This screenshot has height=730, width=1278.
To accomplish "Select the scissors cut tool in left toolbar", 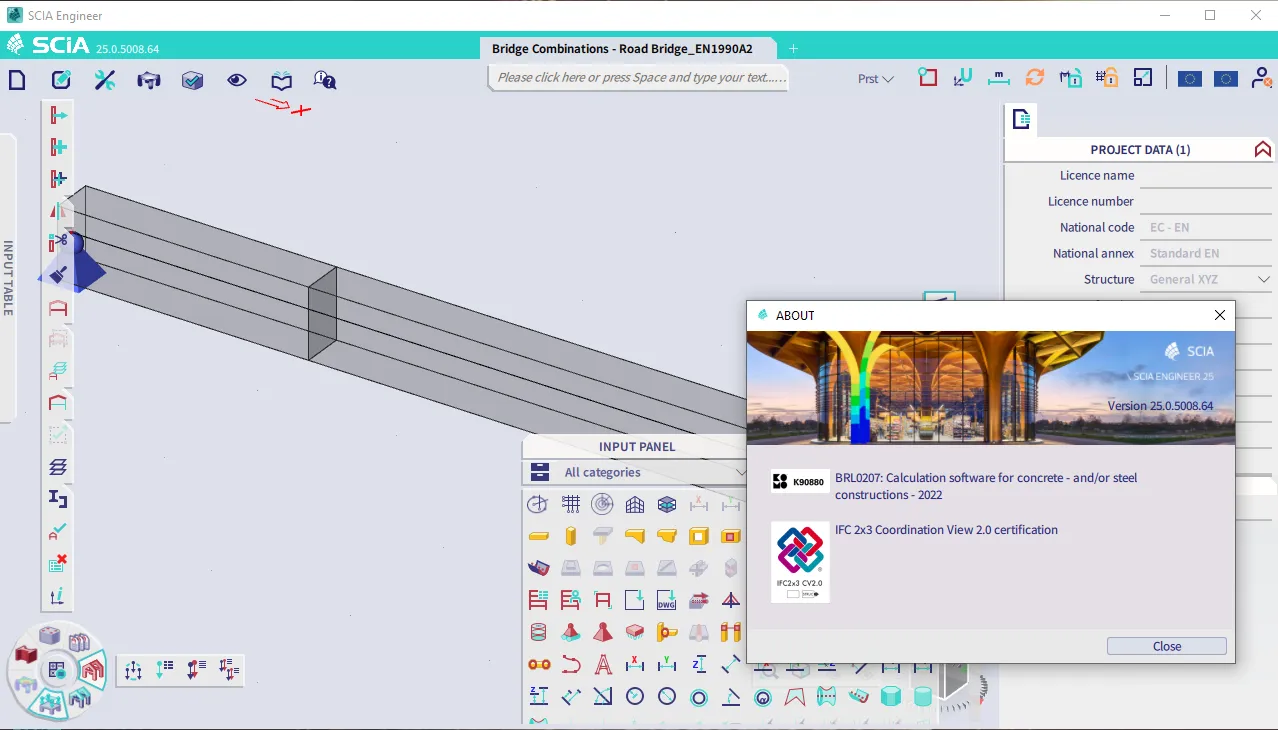I will [x=59, y=242].
